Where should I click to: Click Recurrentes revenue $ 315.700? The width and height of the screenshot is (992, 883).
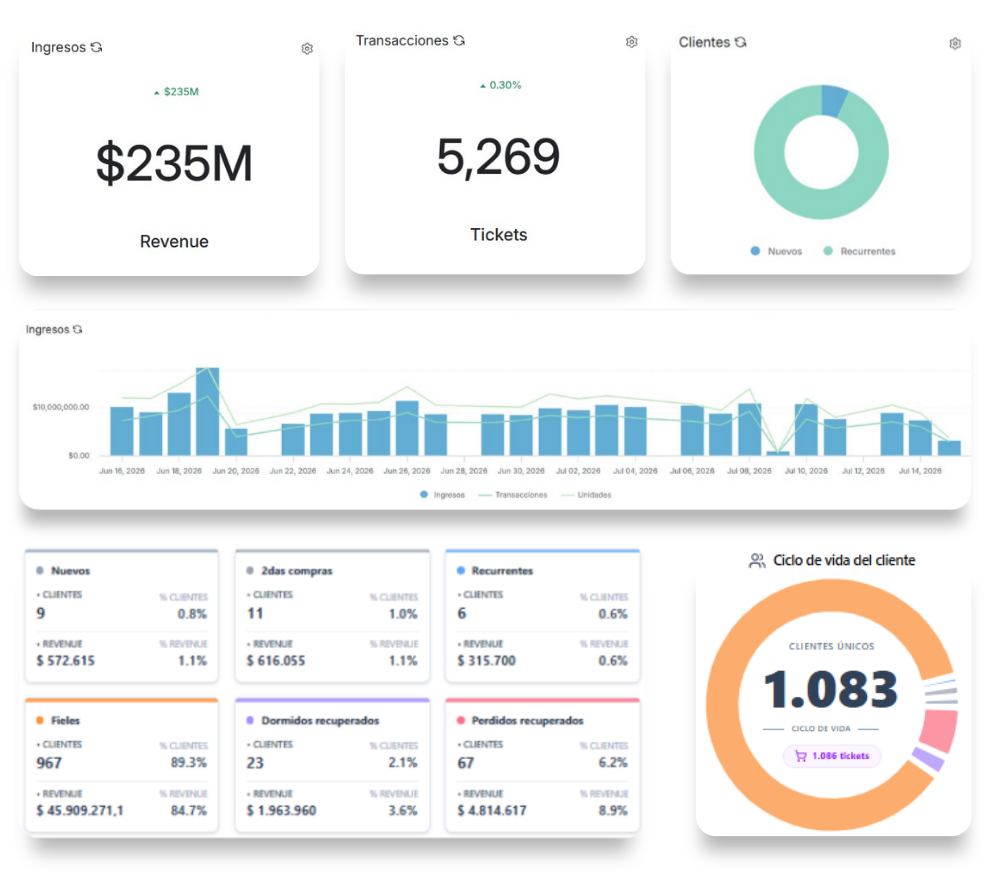487,660
